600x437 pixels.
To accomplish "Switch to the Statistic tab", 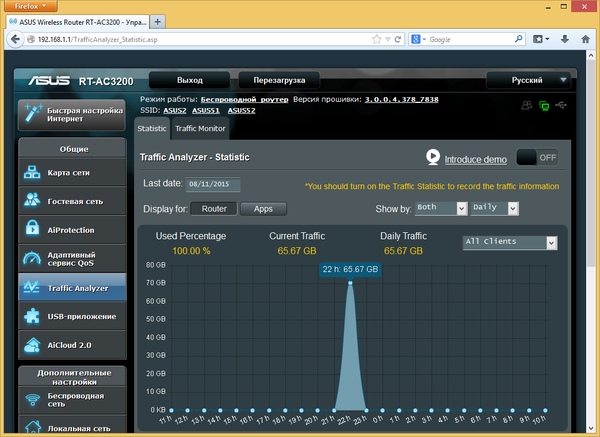I will coord(152,129).
